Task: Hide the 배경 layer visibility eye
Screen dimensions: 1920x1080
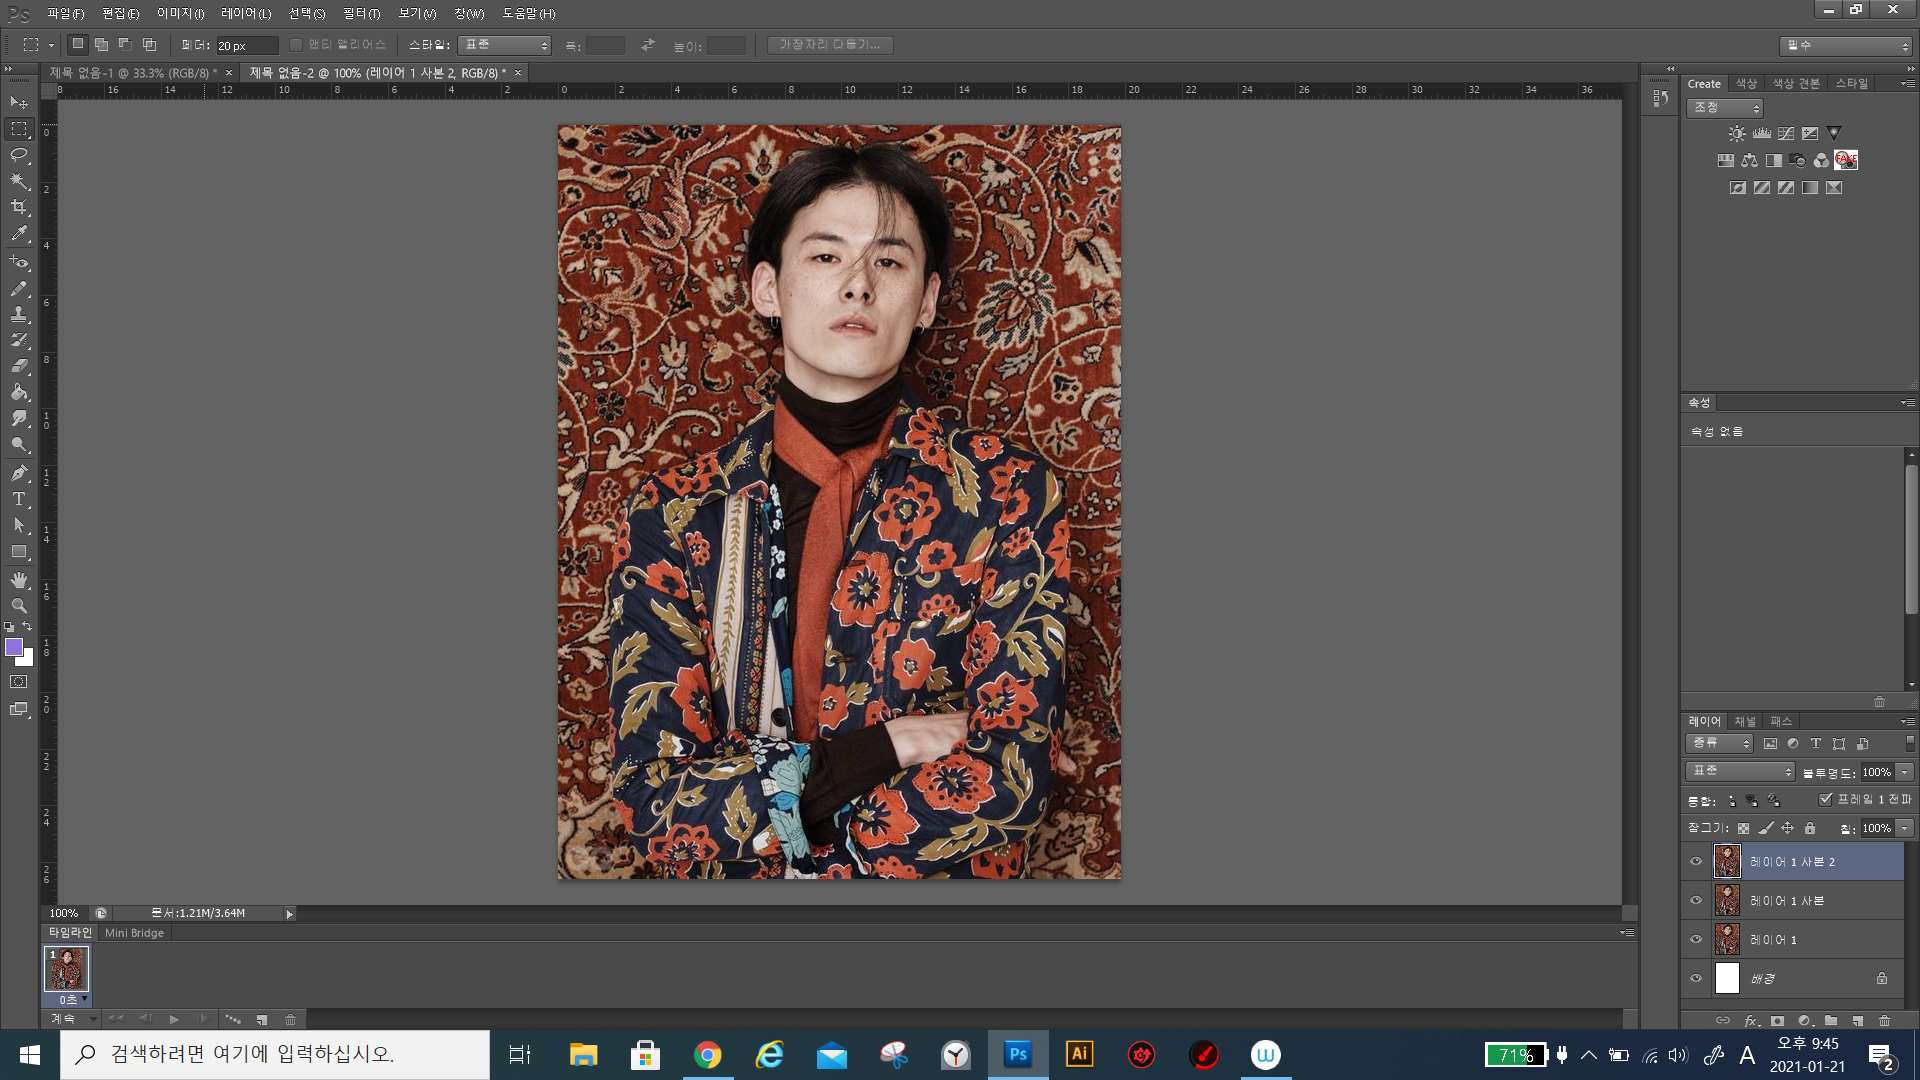Action: [1696, 979]
